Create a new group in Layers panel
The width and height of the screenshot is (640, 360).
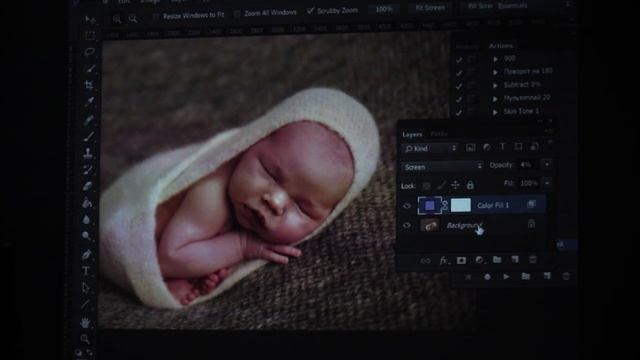497,260
